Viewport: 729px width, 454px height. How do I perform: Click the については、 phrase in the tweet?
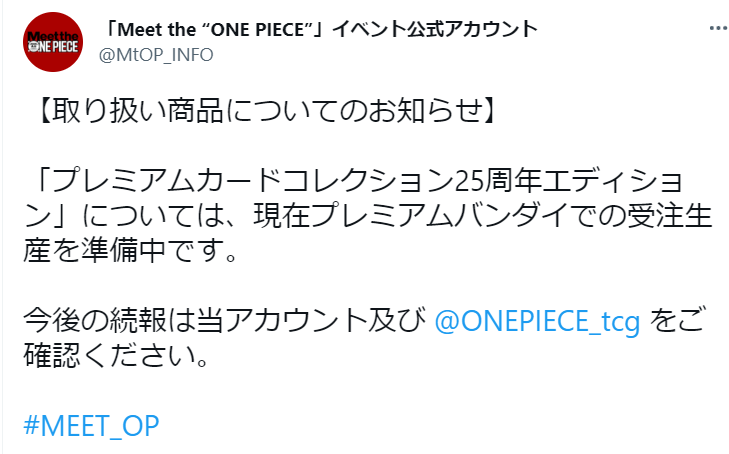click(x=162, y=217)
